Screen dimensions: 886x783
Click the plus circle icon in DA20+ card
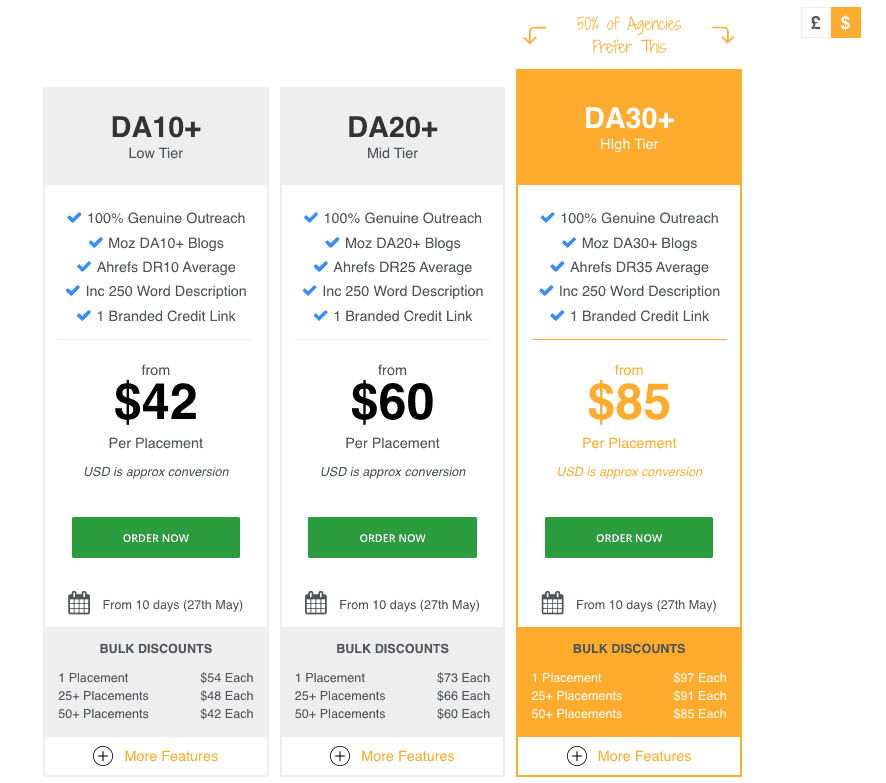coord(340,756)
